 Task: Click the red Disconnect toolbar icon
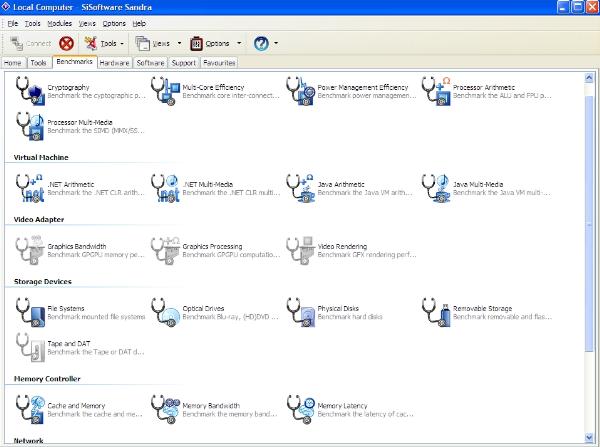pos(66,44)
